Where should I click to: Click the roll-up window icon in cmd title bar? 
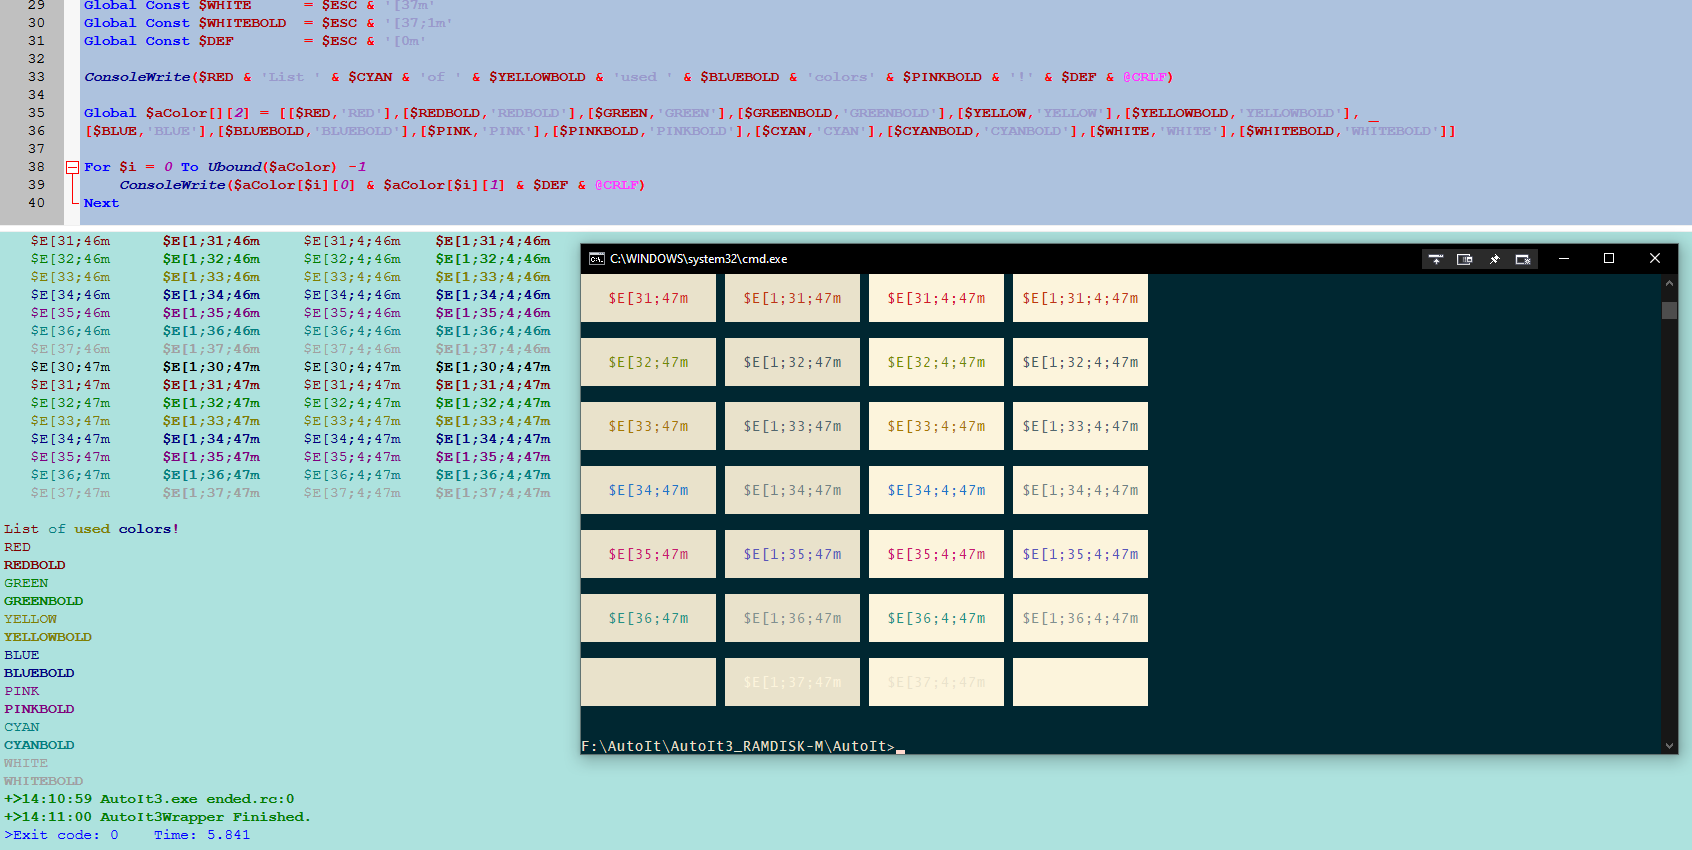pyautogui.click(x=1436, y=259)
